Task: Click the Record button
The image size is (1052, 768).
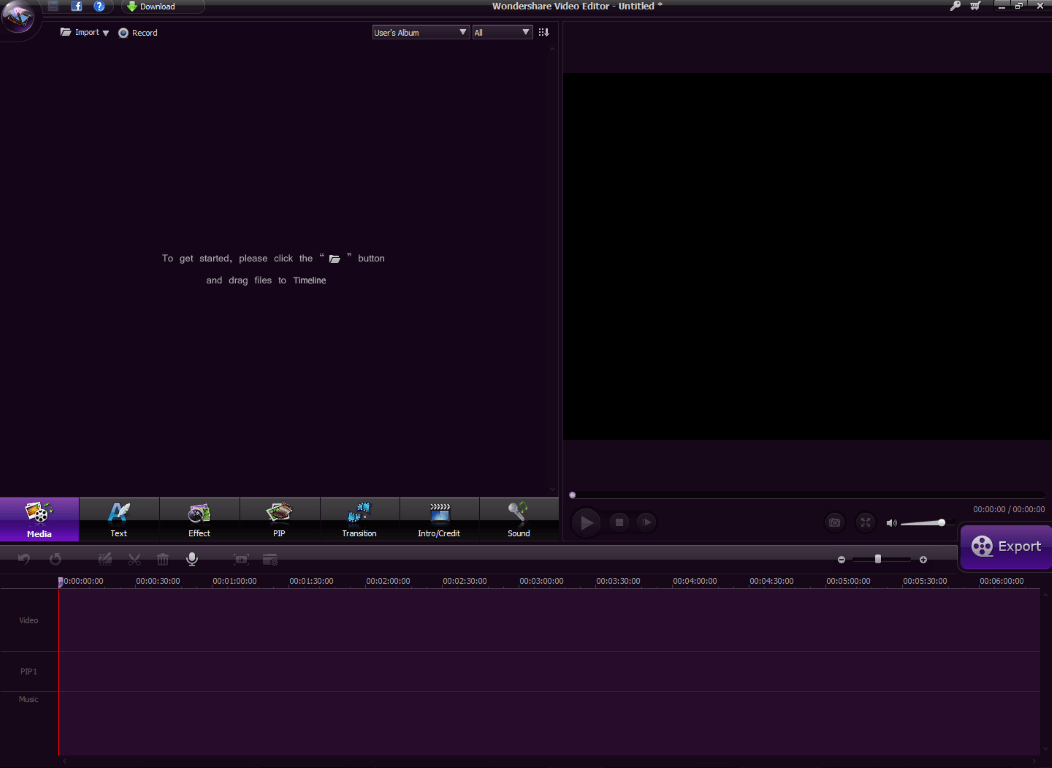Action: coord(138,33)
